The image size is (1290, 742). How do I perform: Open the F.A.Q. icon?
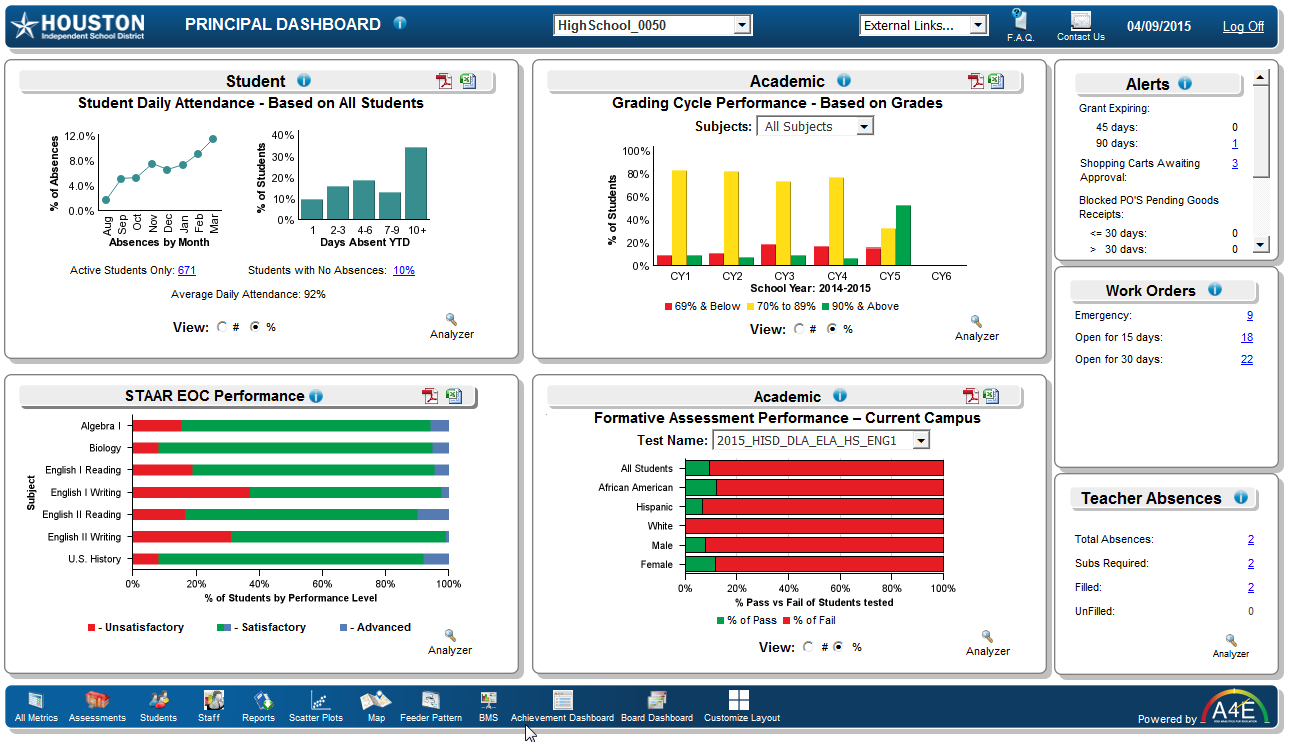(1020, 25)
